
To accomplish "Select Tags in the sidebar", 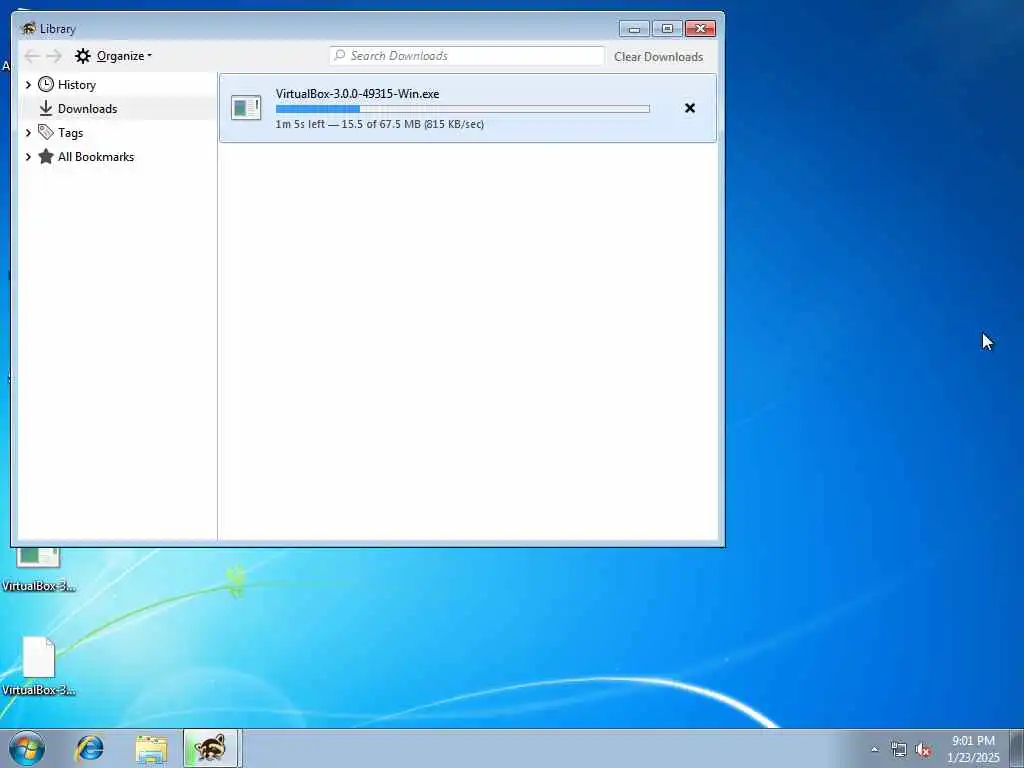I will coord(71,133).
